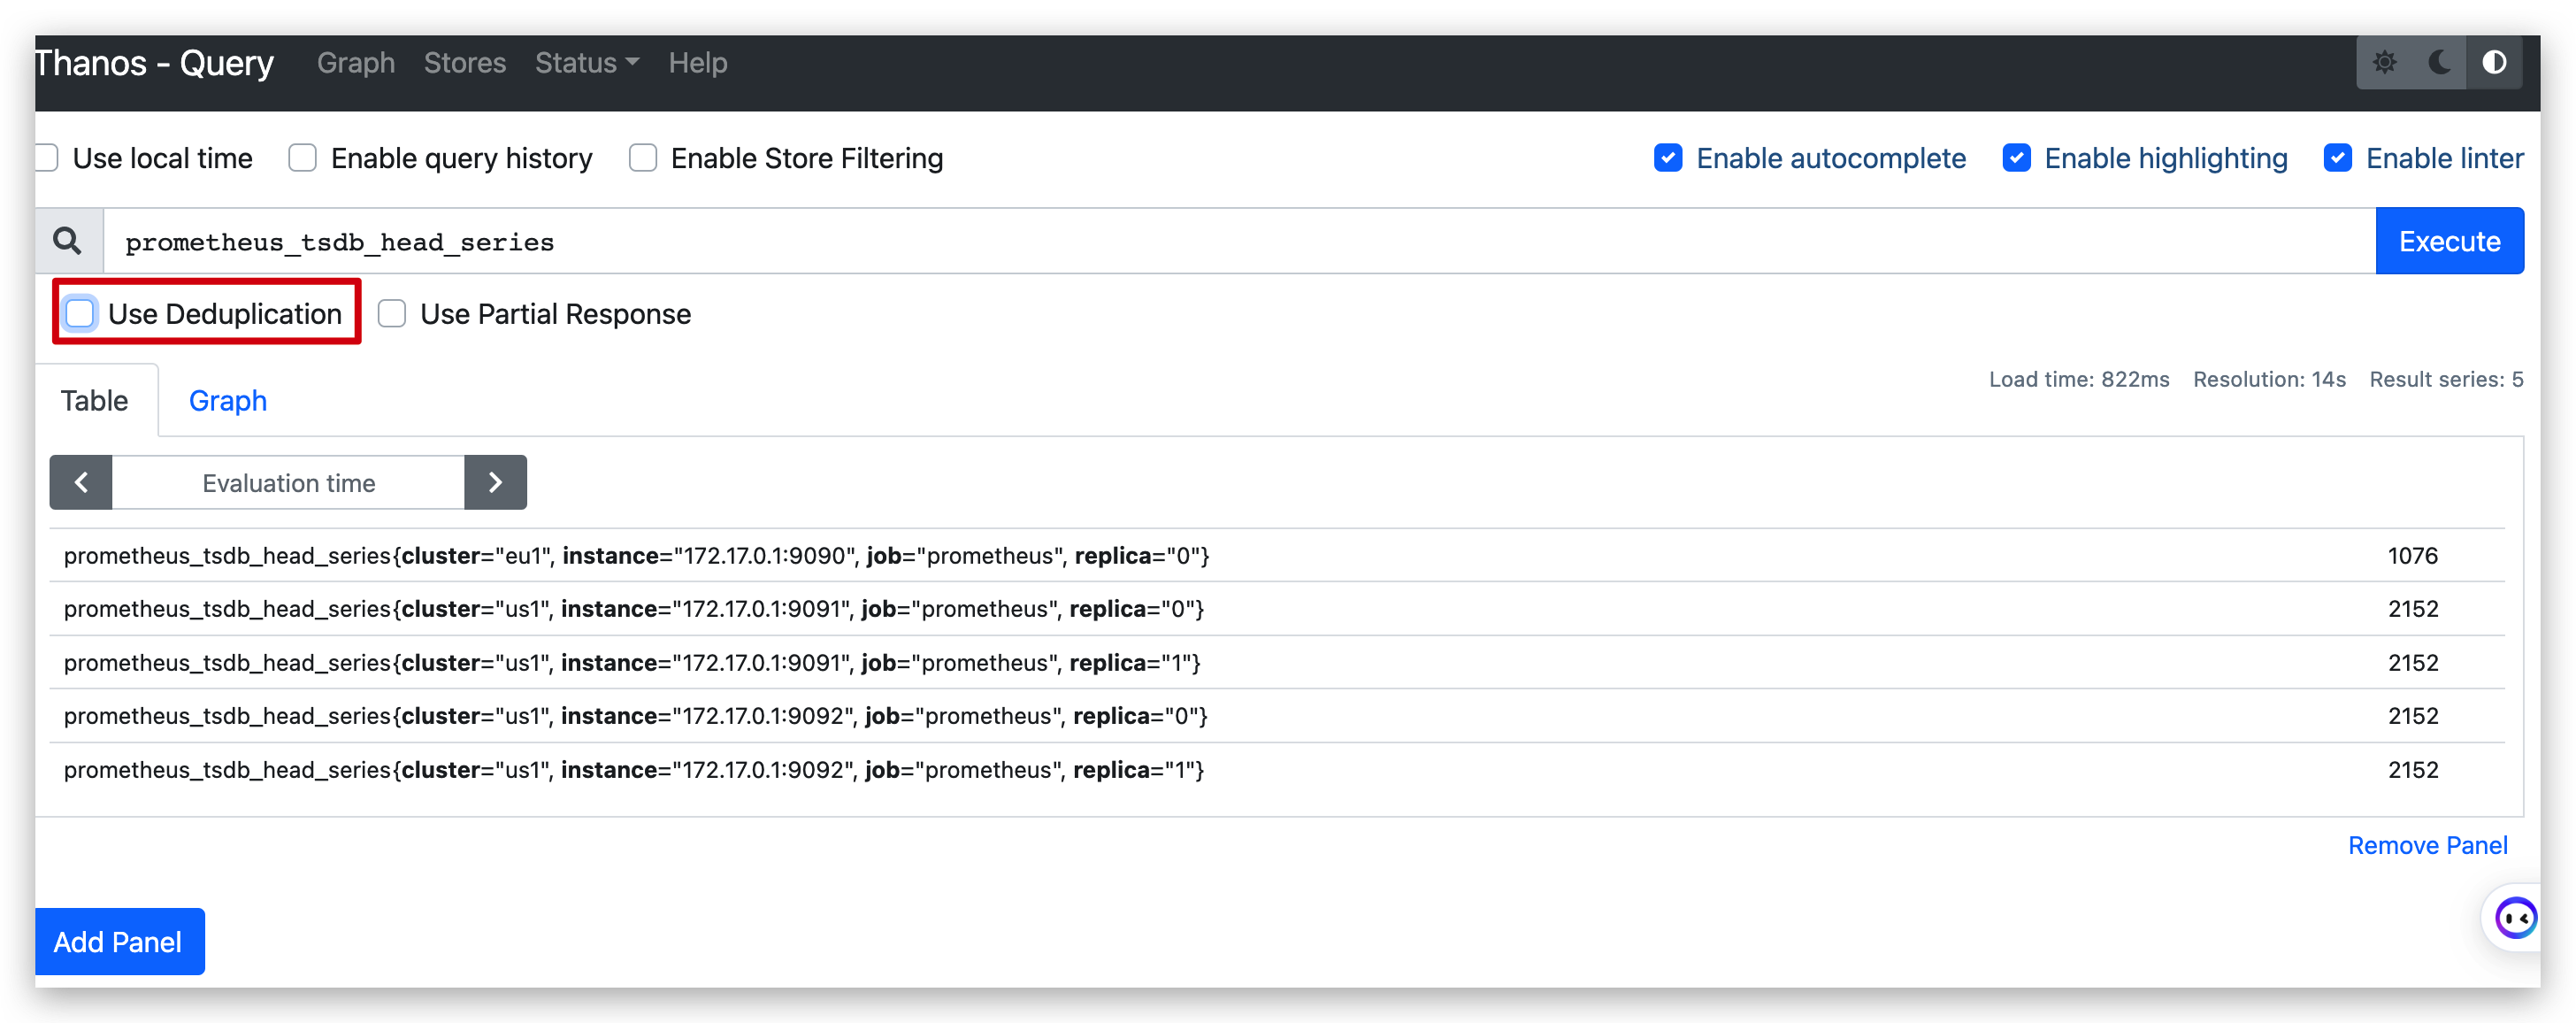This screenshot has width=2576, height=1023.
Task: Click Remove Panel link
Action: click(2427, 846)
